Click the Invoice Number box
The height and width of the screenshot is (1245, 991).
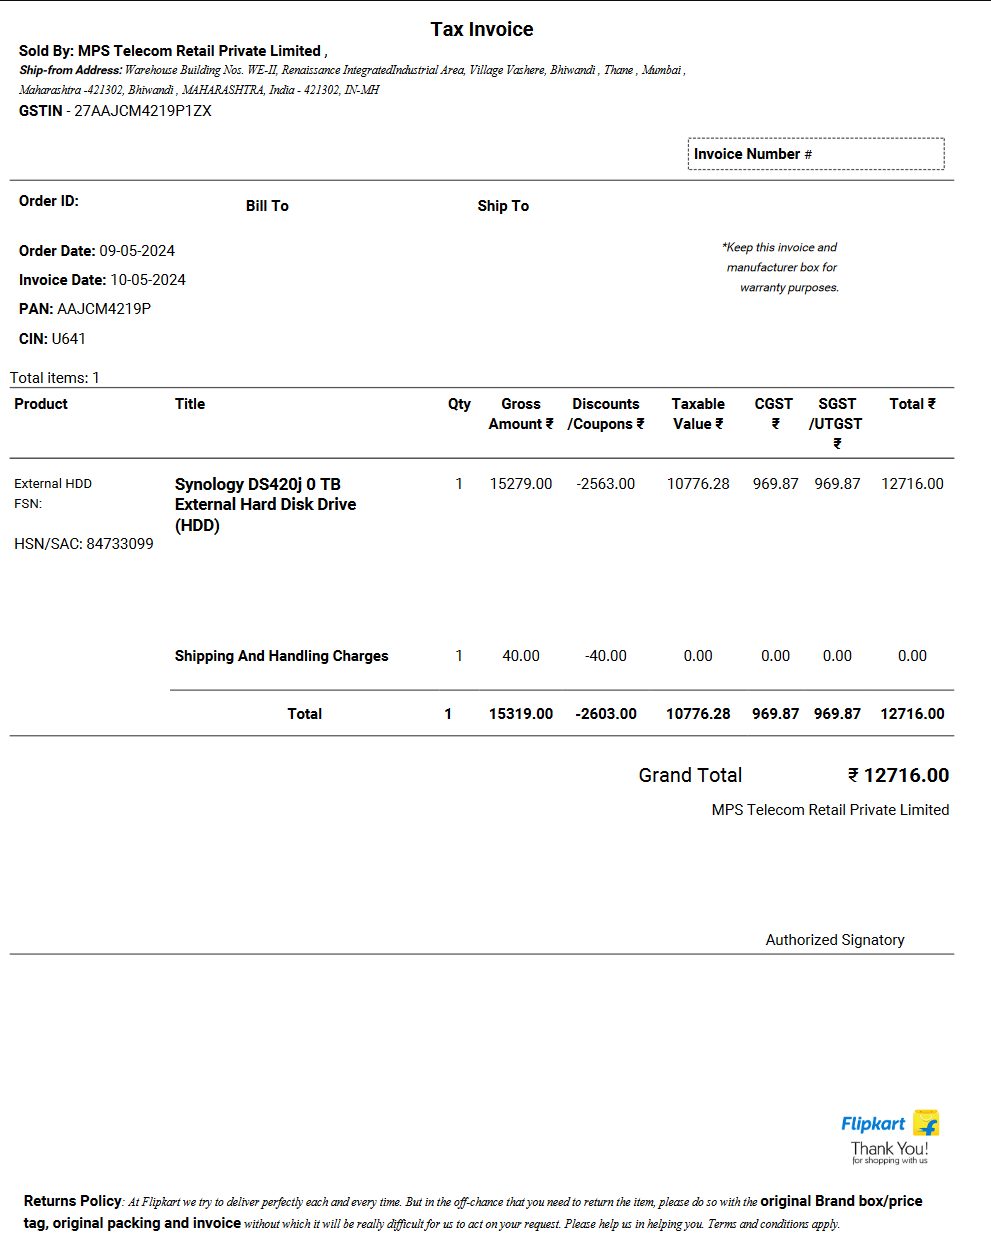pos(816,154)
